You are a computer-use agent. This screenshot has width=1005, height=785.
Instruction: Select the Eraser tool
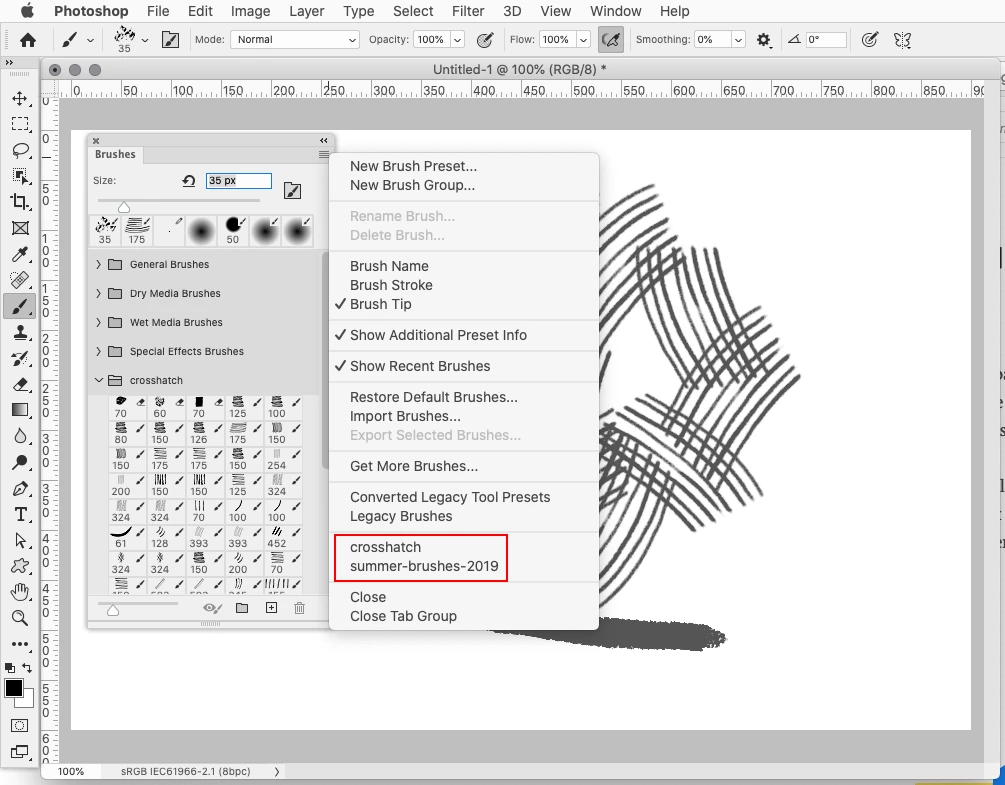[x=20, y=384]
